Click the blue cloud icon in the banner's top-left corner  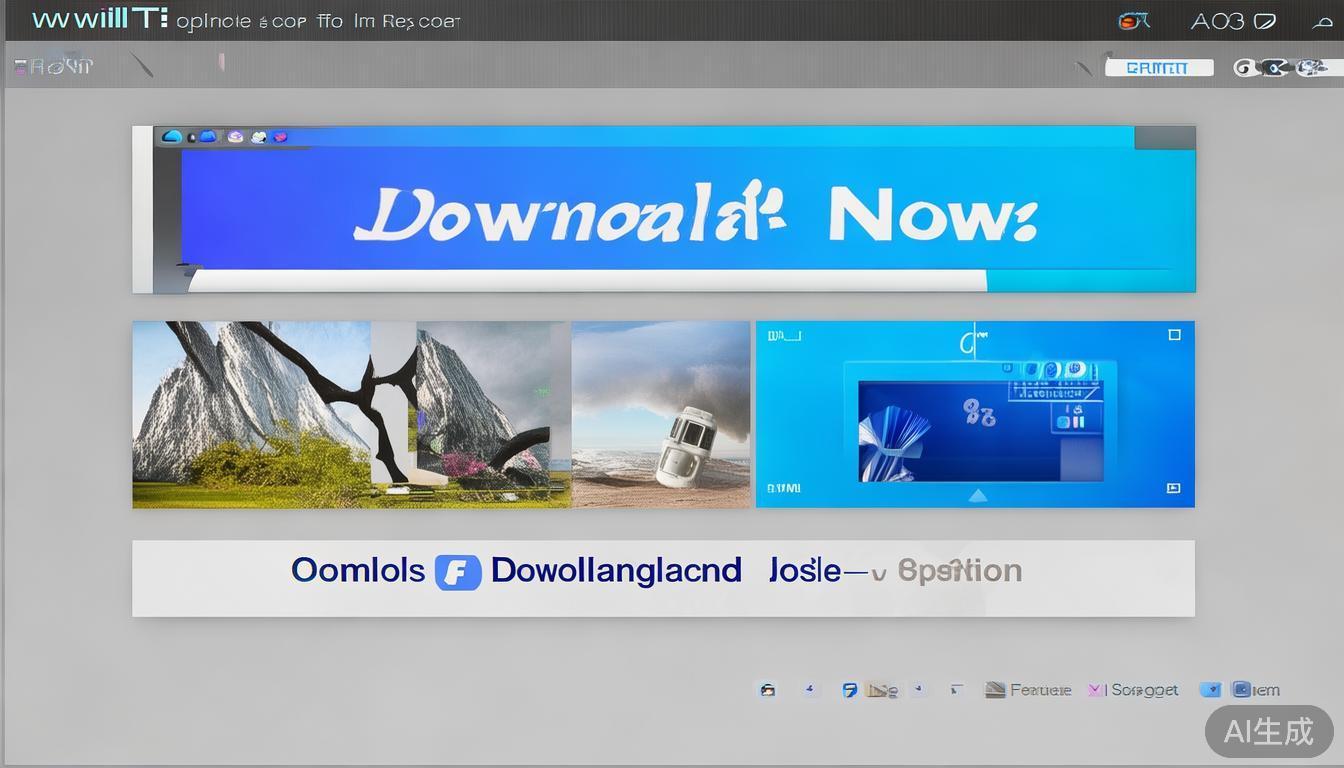click(x=171, y=136)
